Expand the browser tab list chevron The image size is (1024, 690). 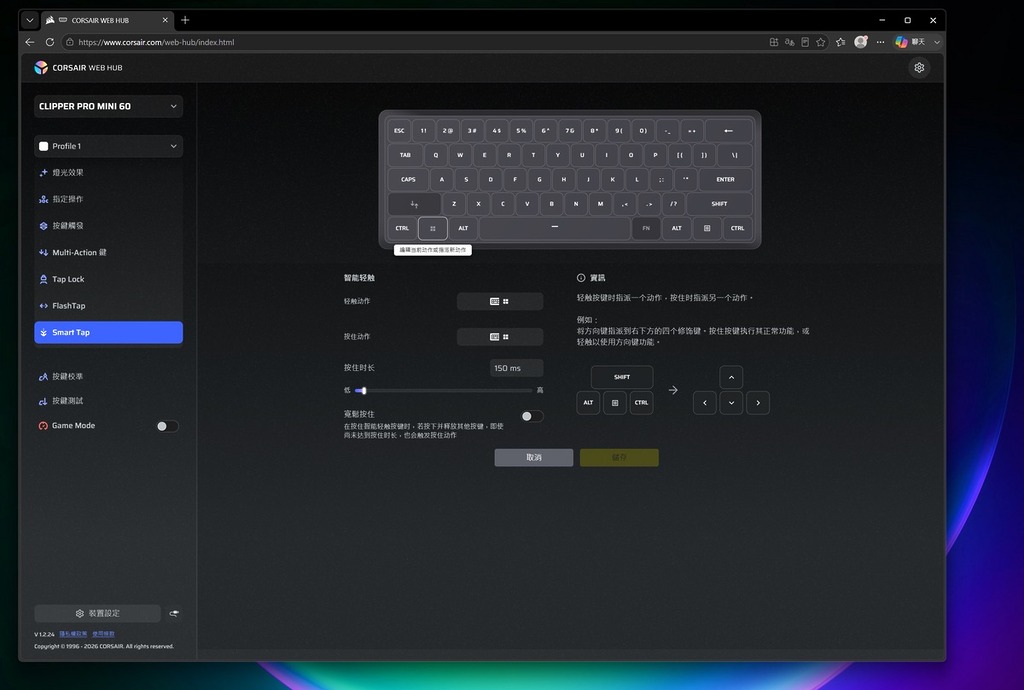pyautogui.click(x=29, y=20)
